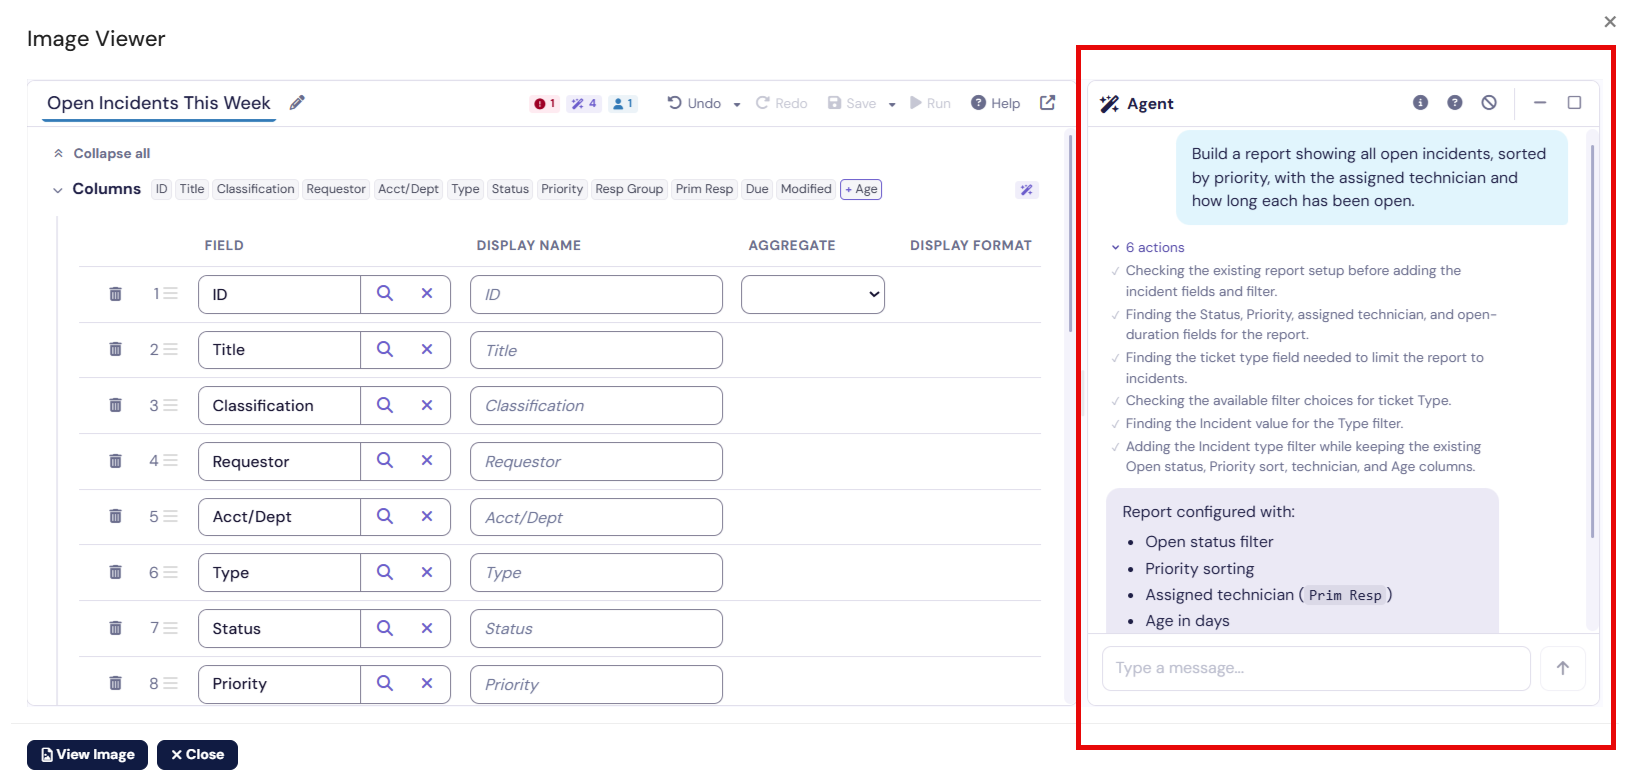Click the + Age column chip
This screenshot has width=1628, height=784.
point(861,189)
